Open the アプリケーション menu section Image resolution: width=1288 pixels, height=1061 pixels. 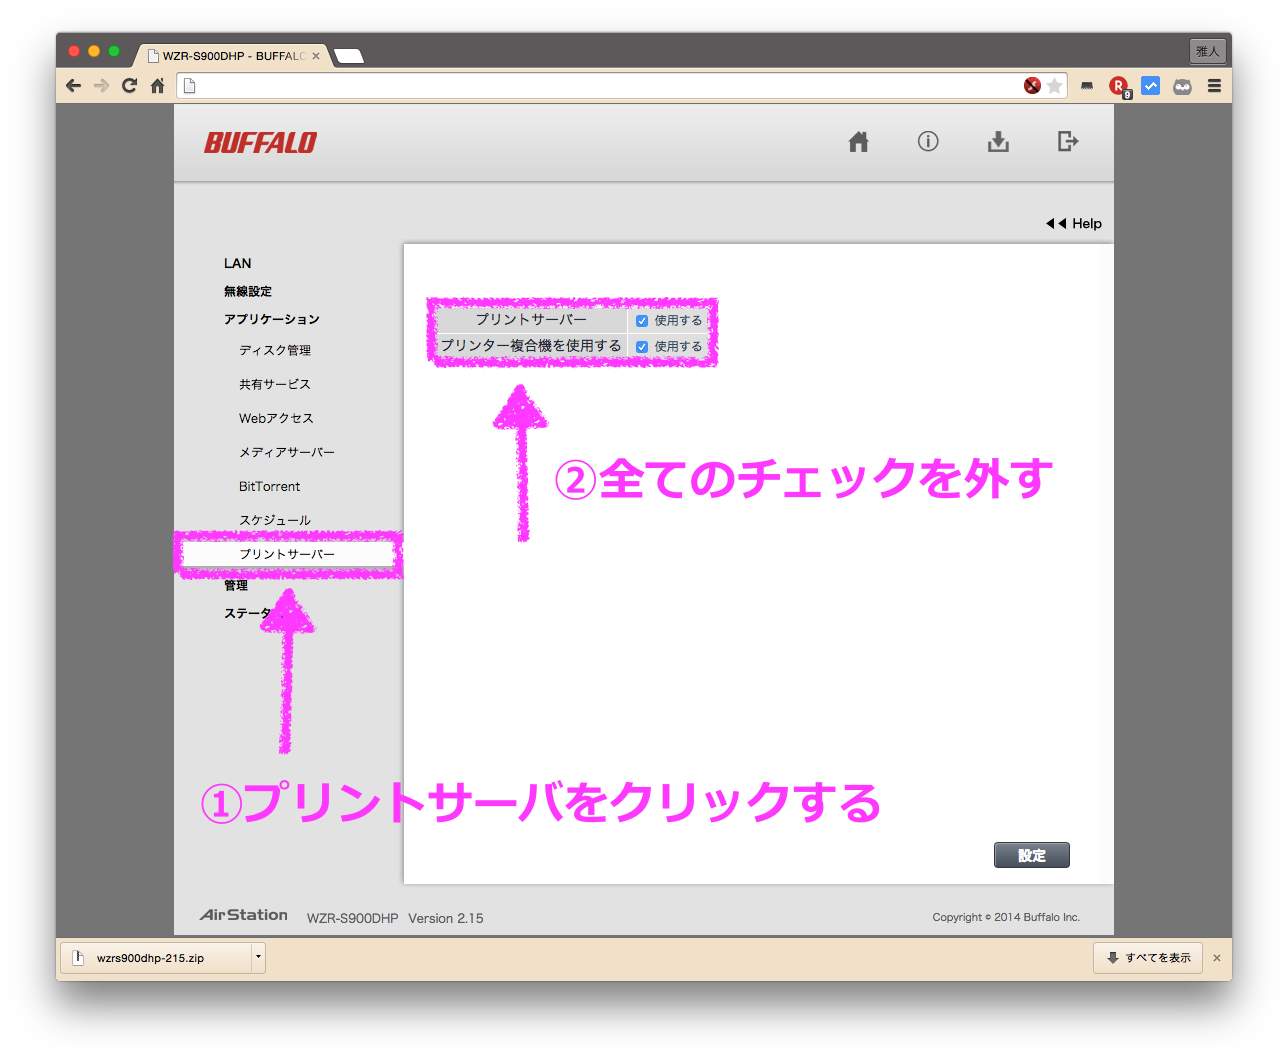(x=271, y=319)
